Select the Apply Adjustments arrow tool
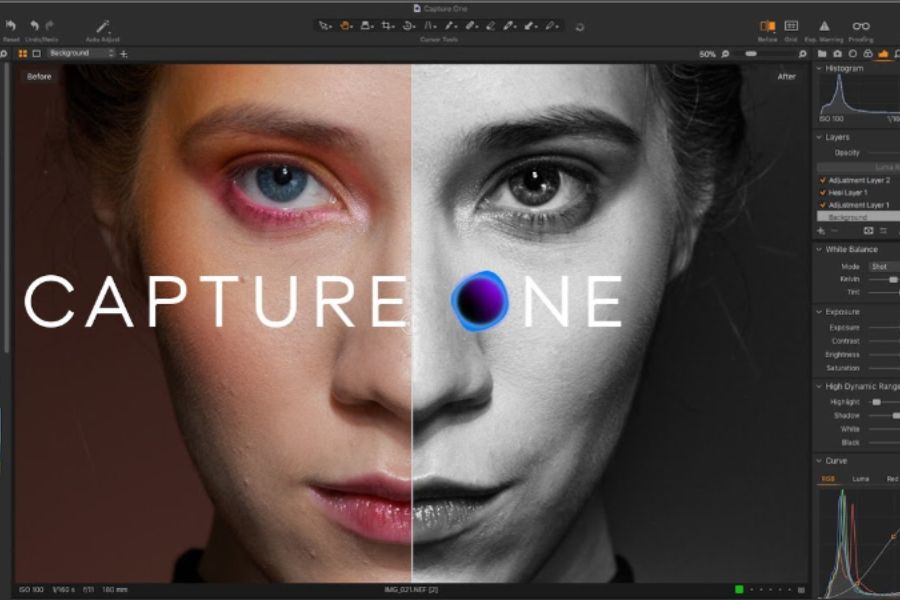The height and width of the screenshot is (600, 900). click(x=530, y=26)
